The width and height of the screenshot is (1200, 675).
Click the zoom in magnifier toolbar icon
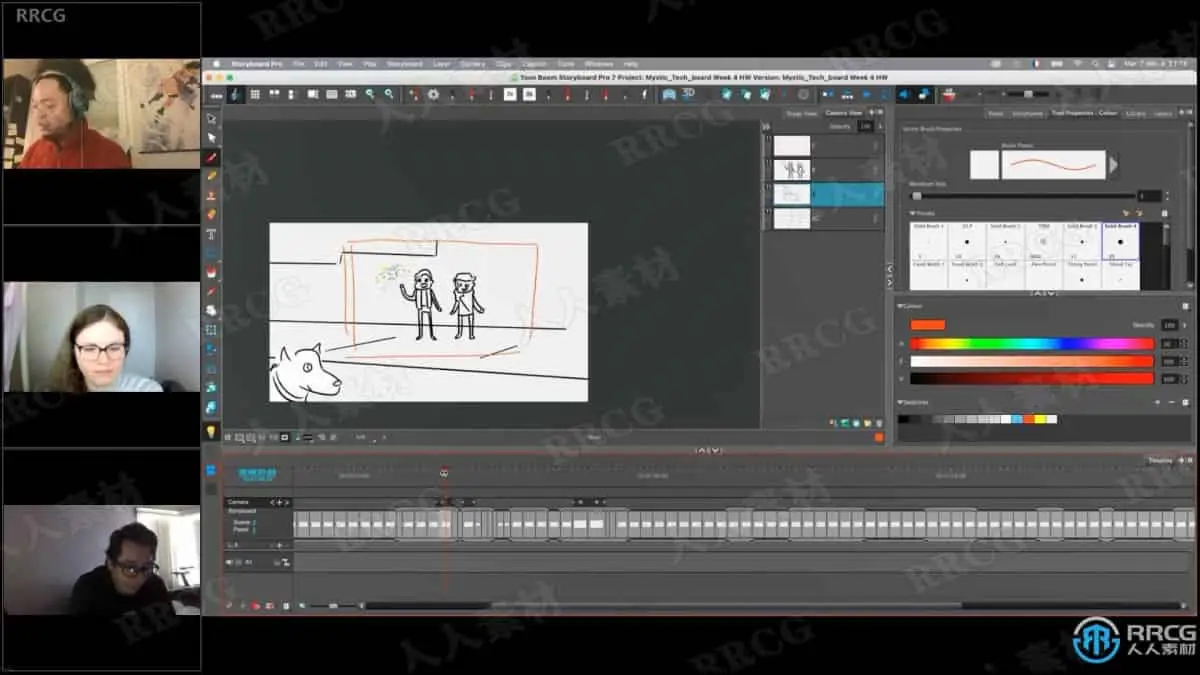[370, 94]
